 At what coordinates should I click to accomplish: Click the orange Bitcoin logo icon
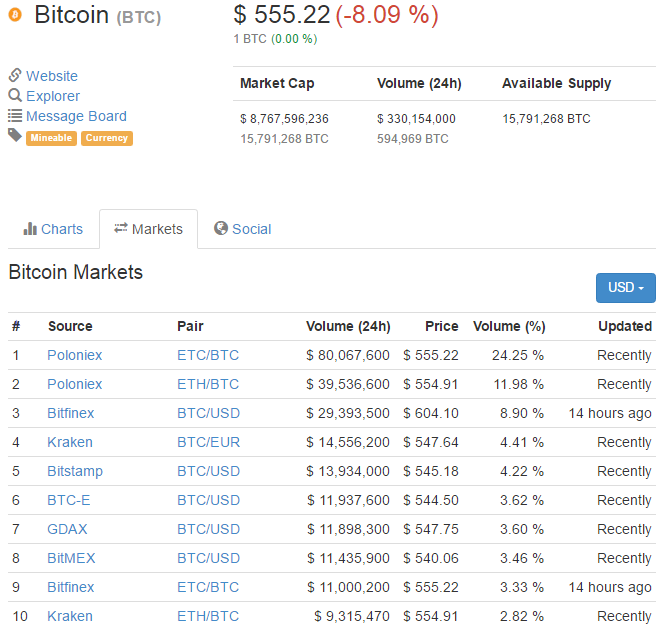tap(15, 16)
